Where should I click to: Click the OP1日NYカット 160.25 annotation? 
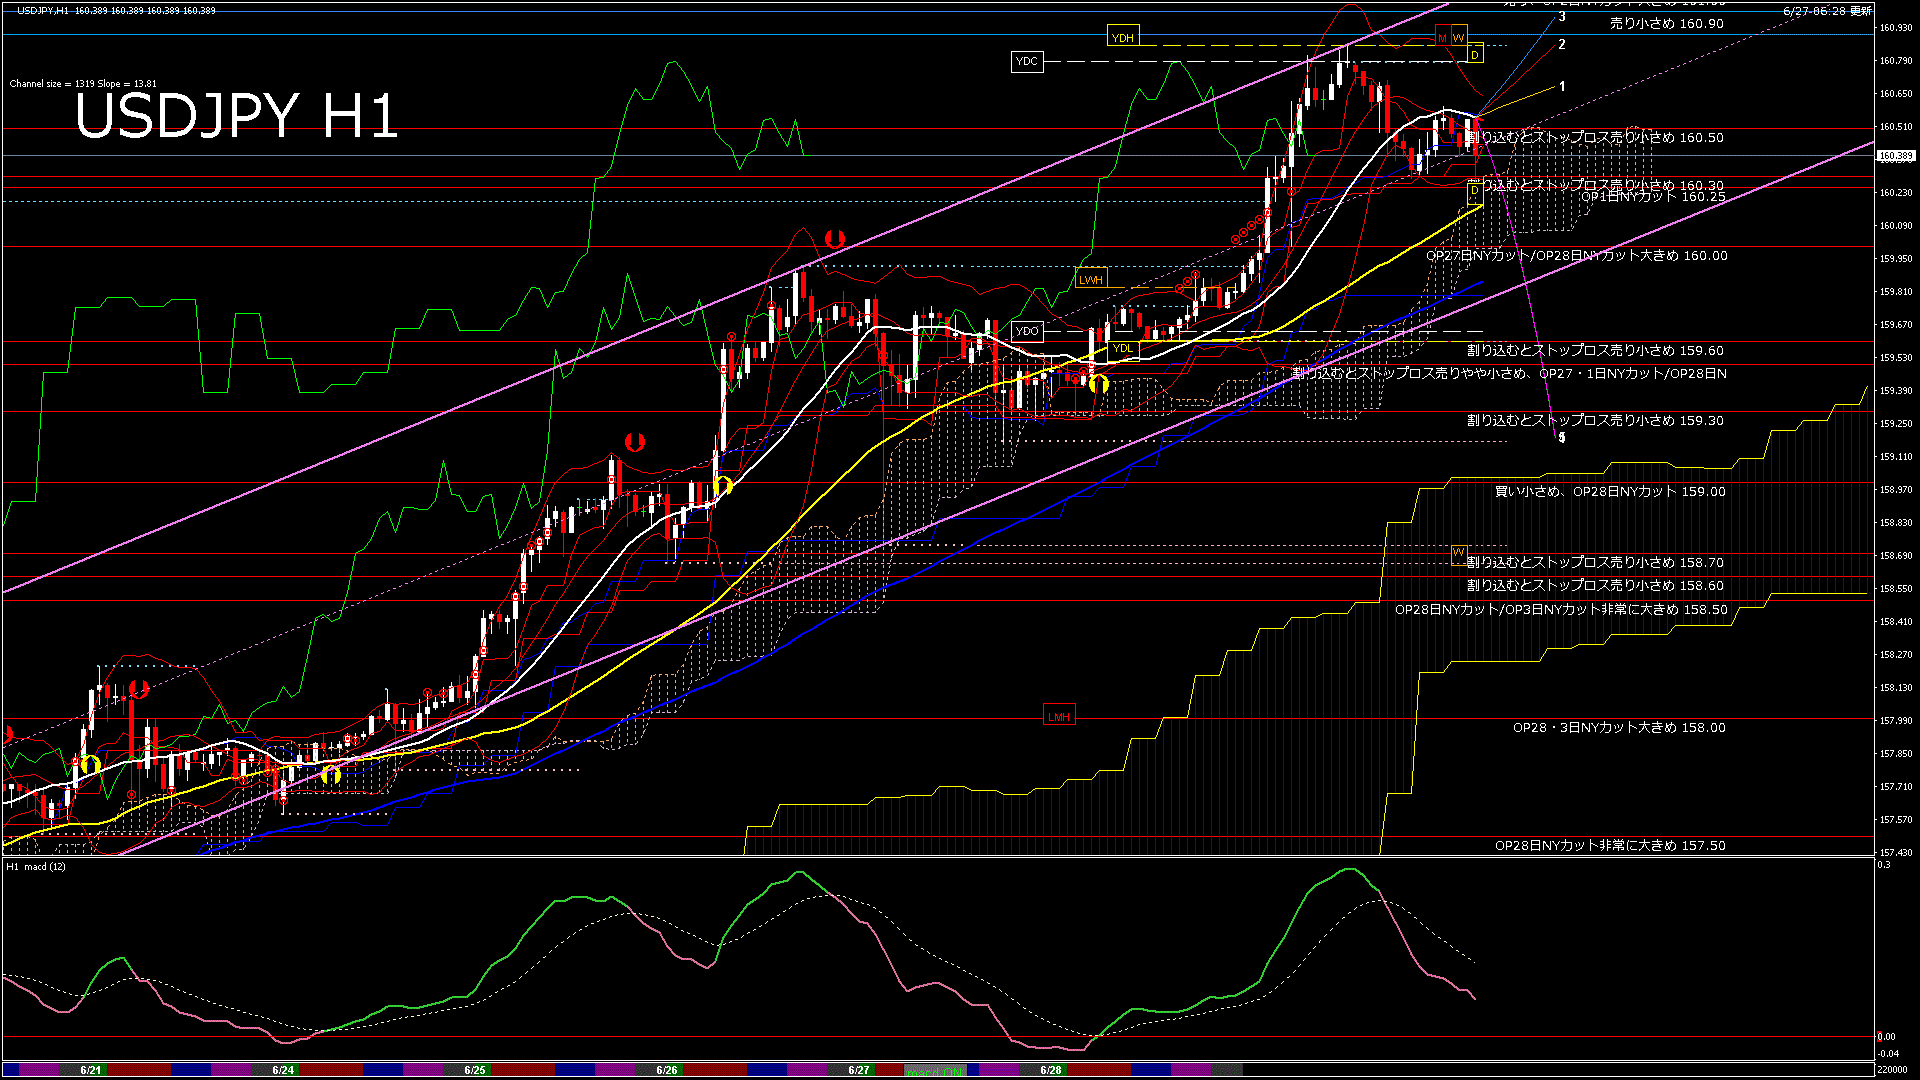click(x=1653, y=197)
